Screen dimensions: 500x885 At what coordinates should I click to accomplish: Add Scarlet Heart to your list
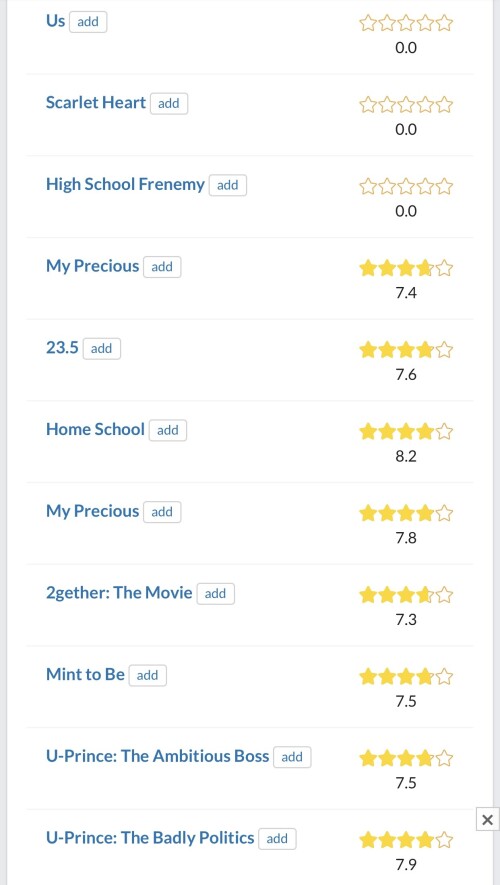tap(169, 104)
